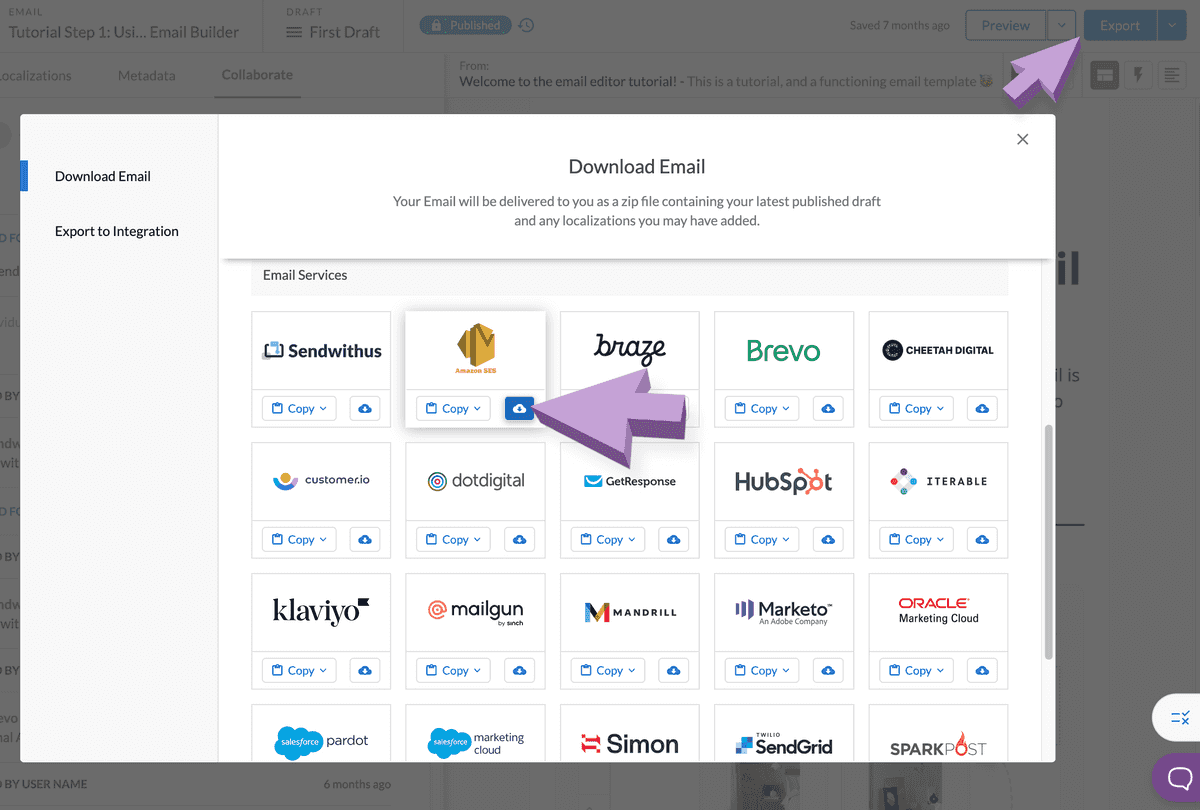
Task: Open the version history clock icon
Action: [527, 25]
